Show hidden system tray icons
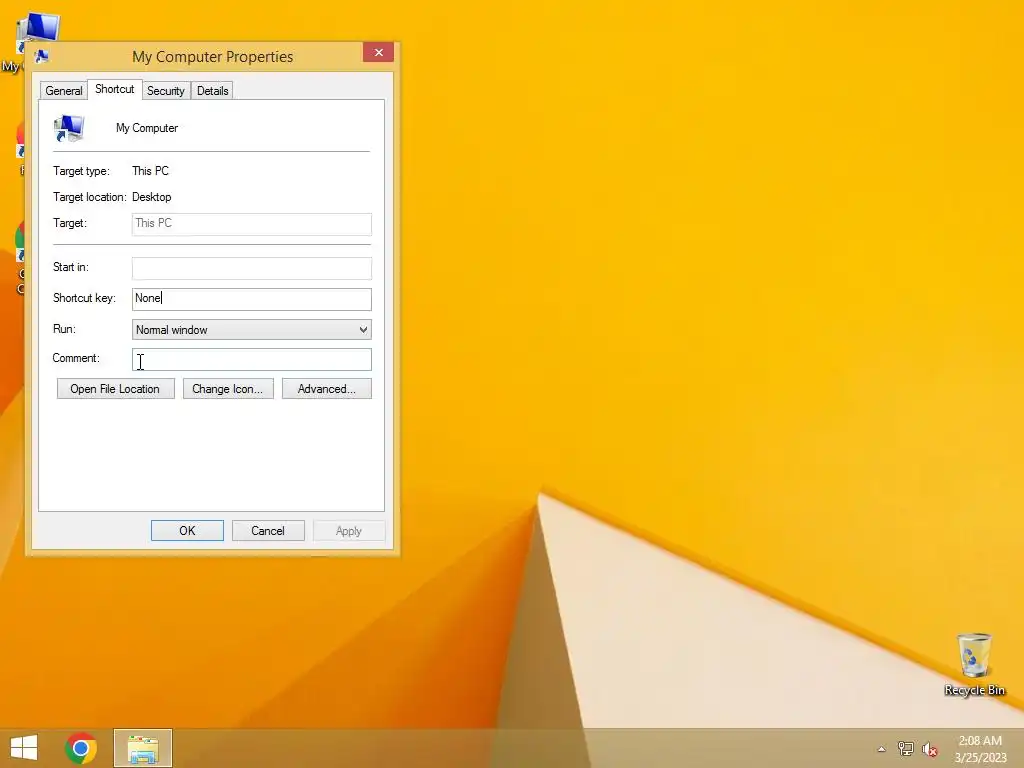 point(882,749)
